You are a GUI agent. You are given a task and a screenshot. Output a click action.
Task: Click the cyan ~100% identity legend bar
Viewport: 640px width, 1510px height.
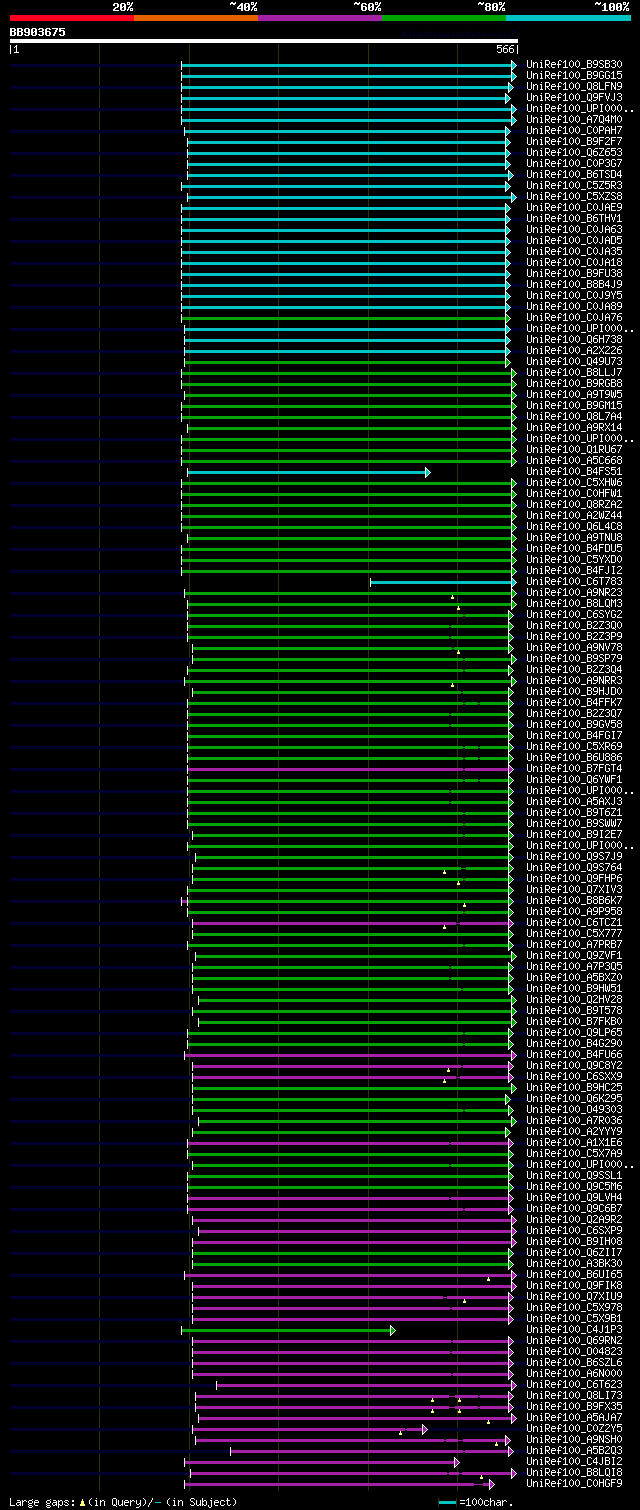(568, 17)
